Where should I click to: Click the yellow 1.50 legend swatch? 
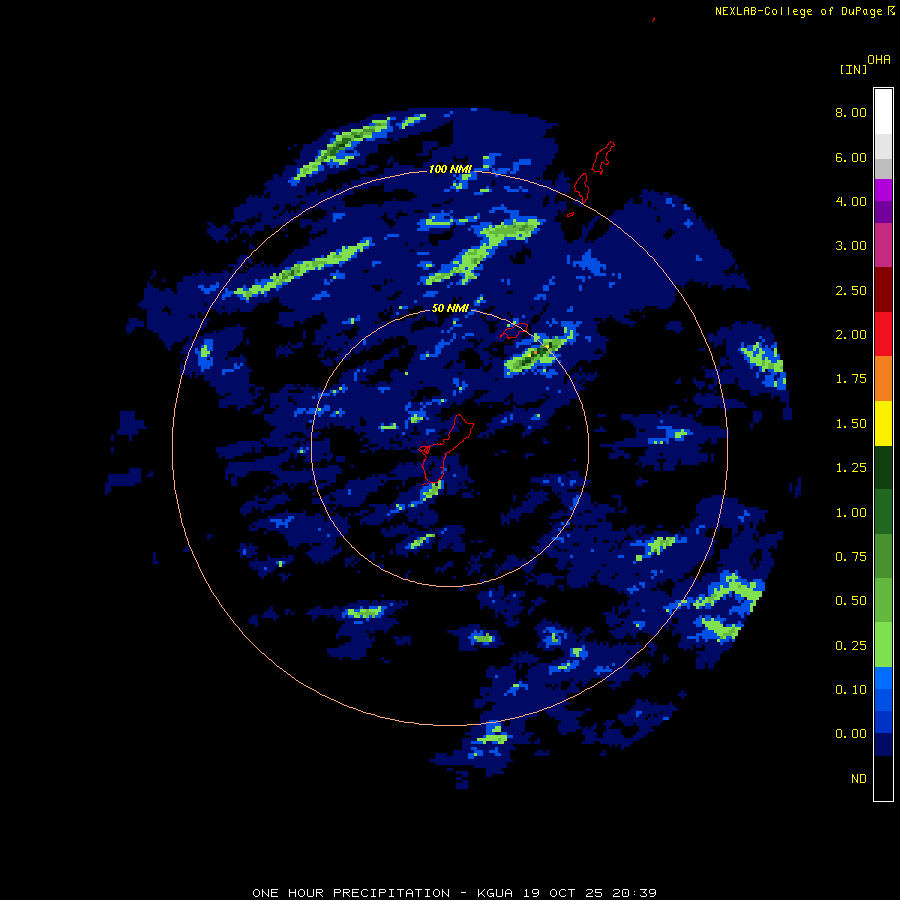pyautogui.click(x=883, y=423)
